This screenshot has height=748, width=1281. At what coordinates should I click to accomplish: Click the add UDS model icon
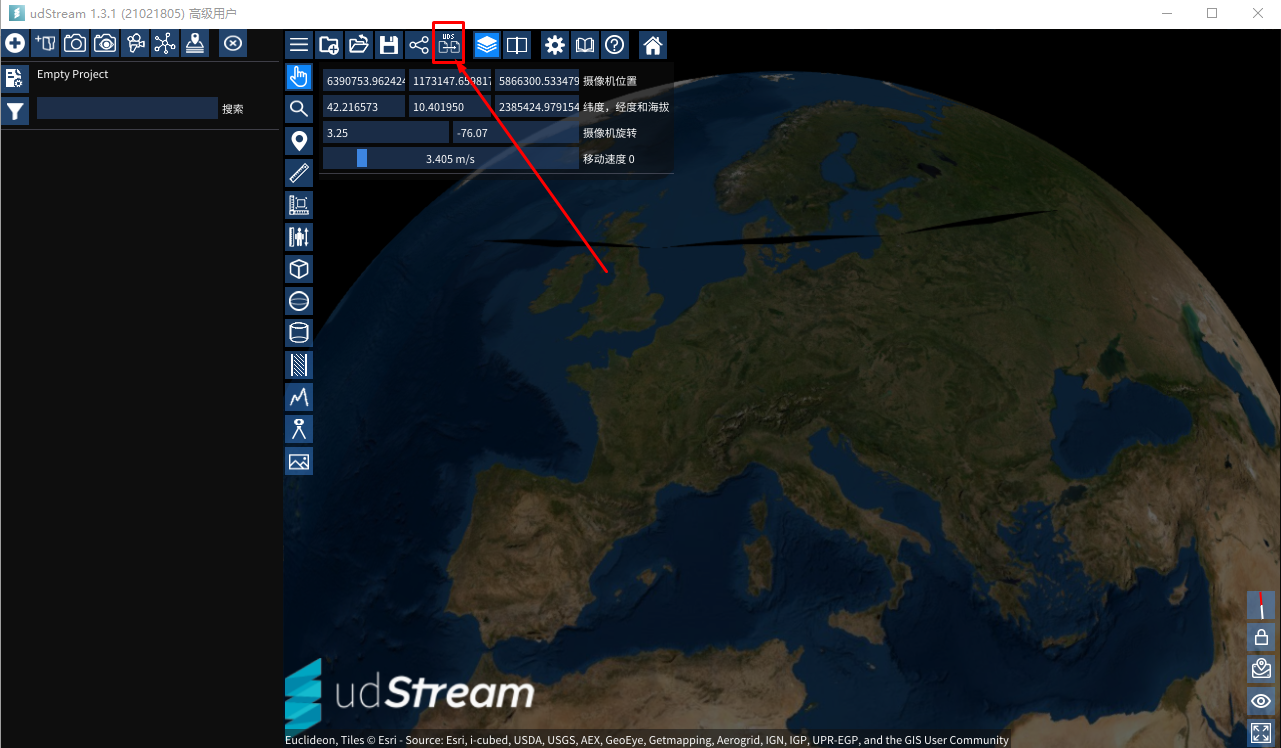[x=45, y=44]
